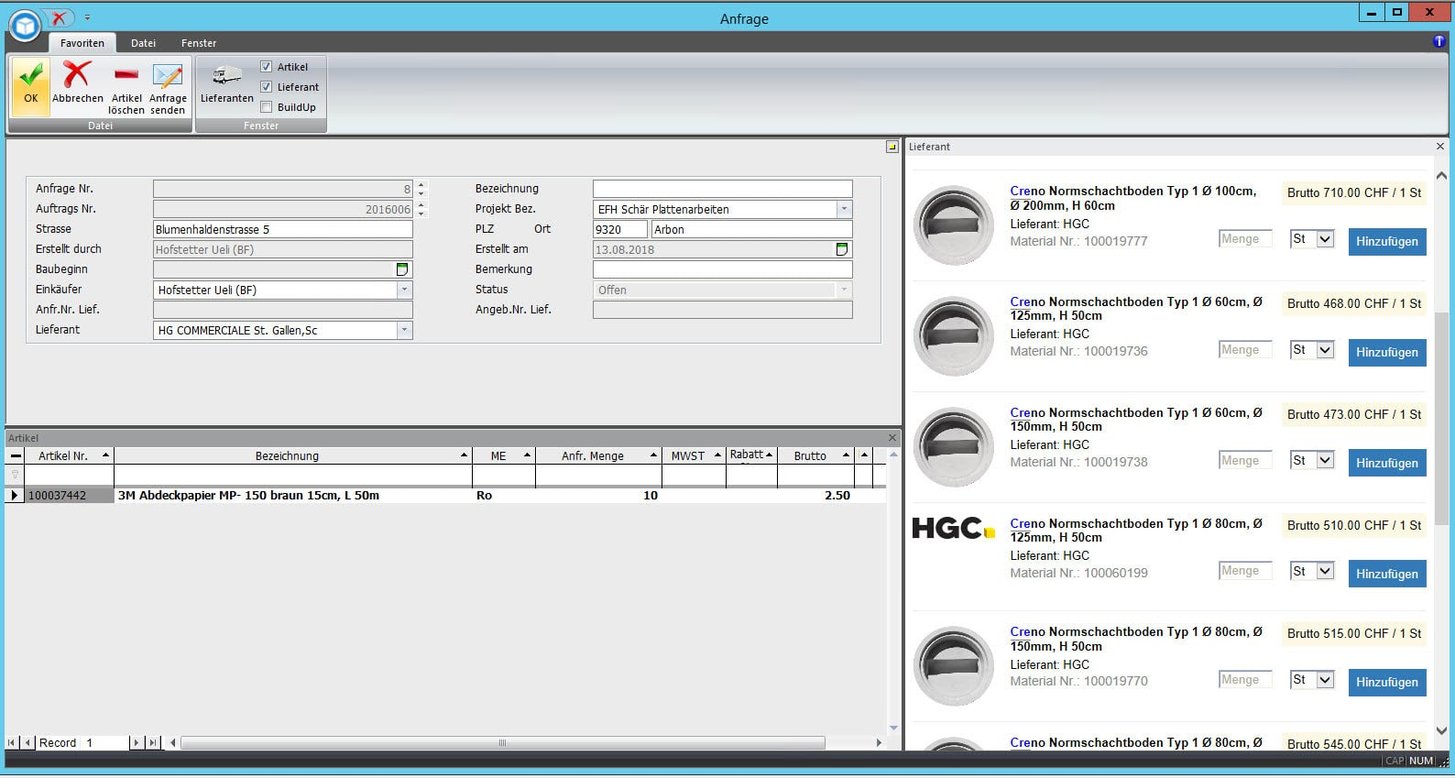Viewport: 1455px width, 778px height.
Task: Click the Ort field containing Arbon
Action: point(752,230)
